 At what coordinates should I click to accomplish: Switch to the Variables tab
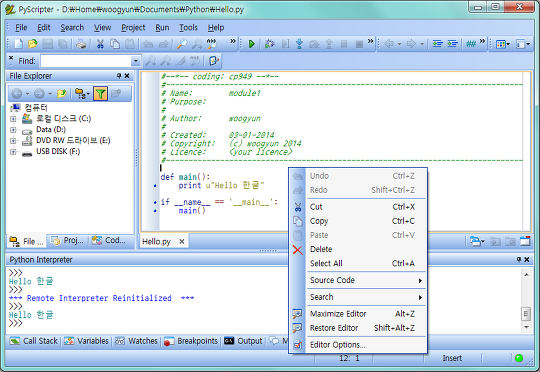click(x=87, y=341)
